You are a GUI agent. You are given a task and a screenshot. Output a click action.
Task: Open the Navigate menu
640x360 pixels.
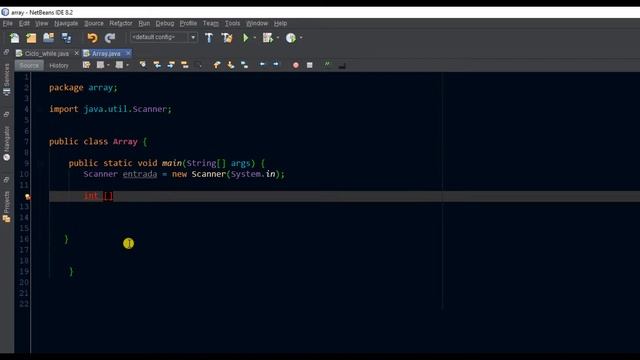(x=66, y=23)
